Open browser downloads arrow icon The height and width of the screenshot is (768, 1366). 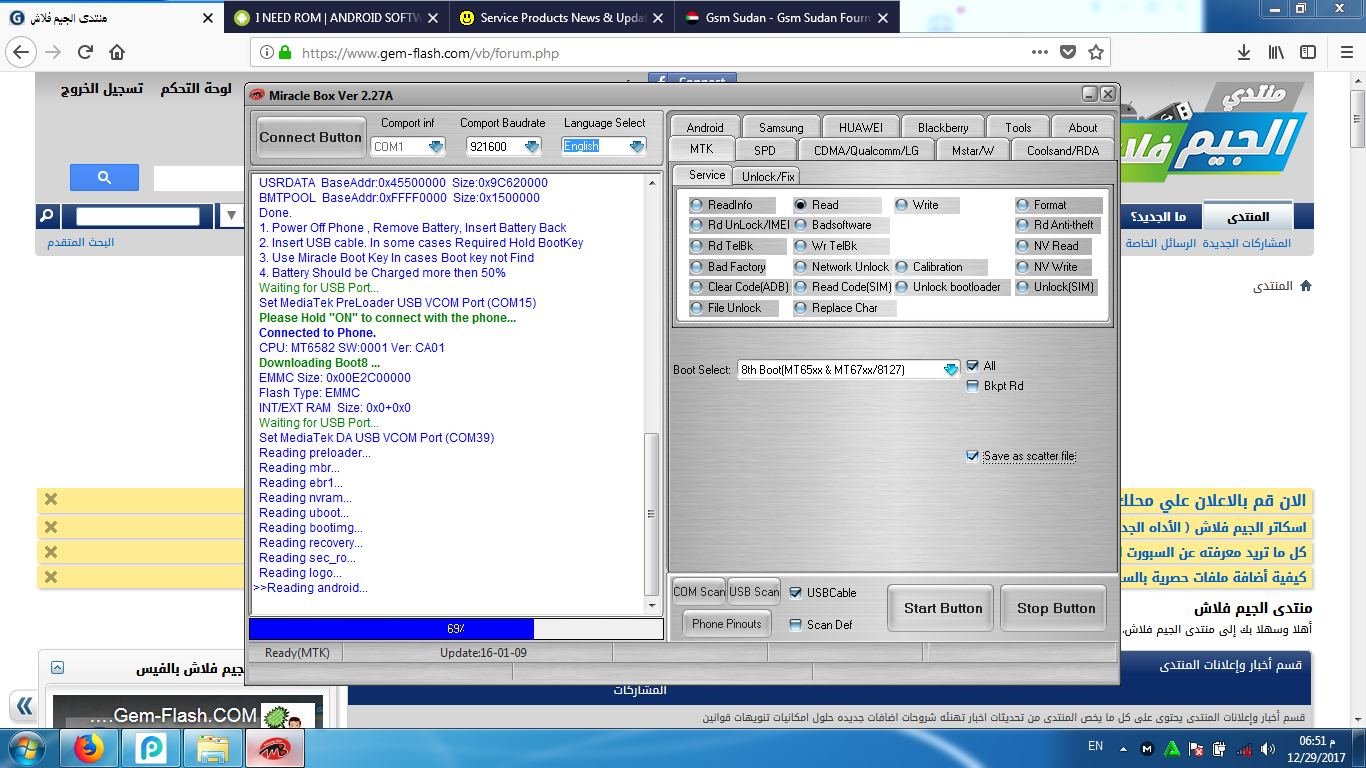1244,52
